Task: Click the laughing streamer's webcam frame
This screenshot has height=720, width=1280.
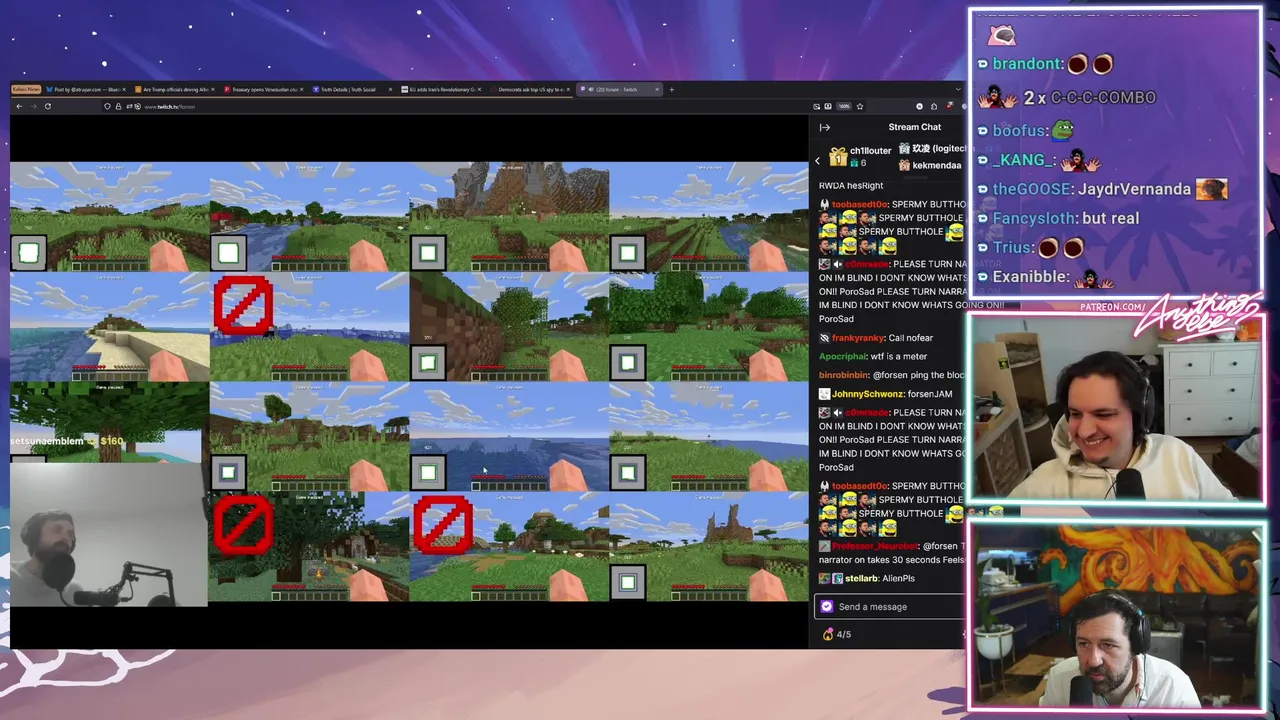Action: (1116, 407)
